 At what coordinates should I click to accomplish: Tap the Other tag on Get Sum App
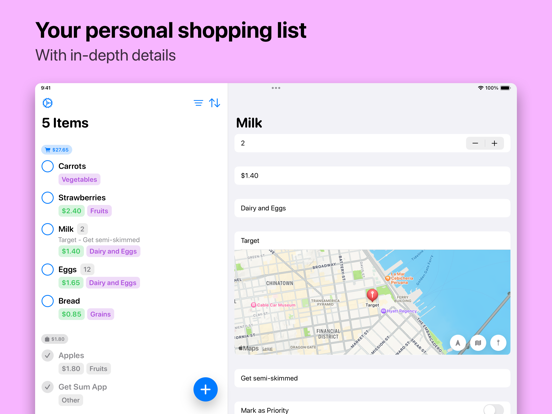pos(71,400)
